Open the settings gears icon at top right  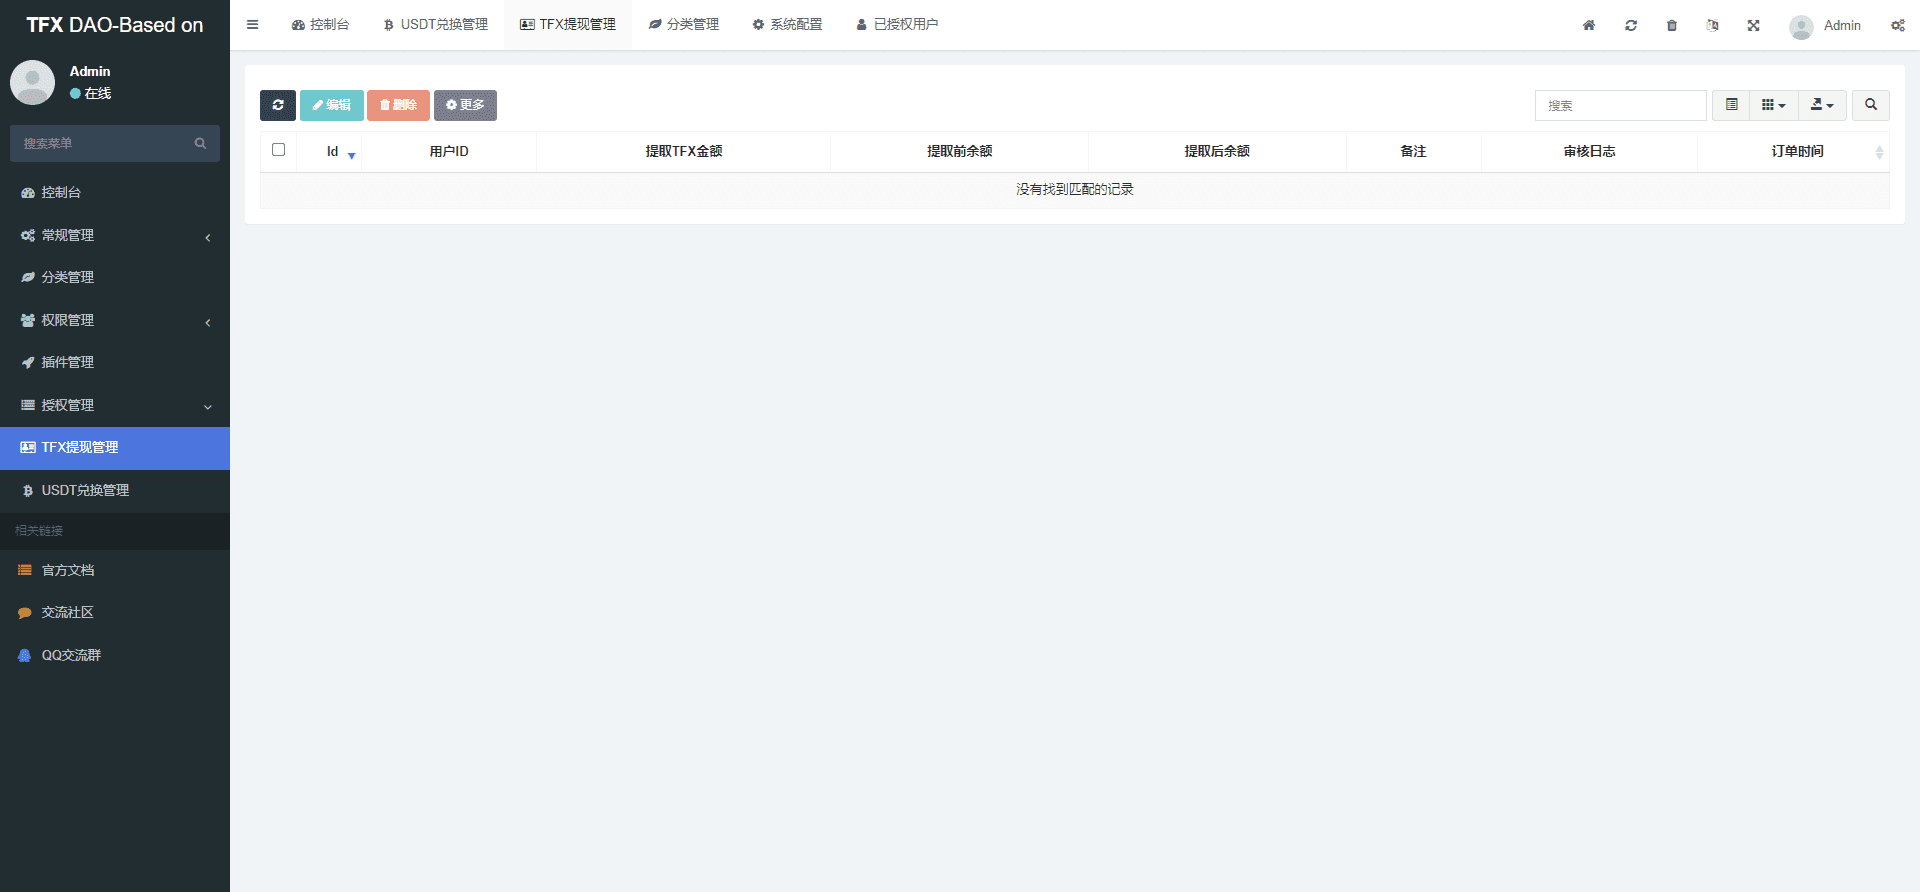(1897, 25)
